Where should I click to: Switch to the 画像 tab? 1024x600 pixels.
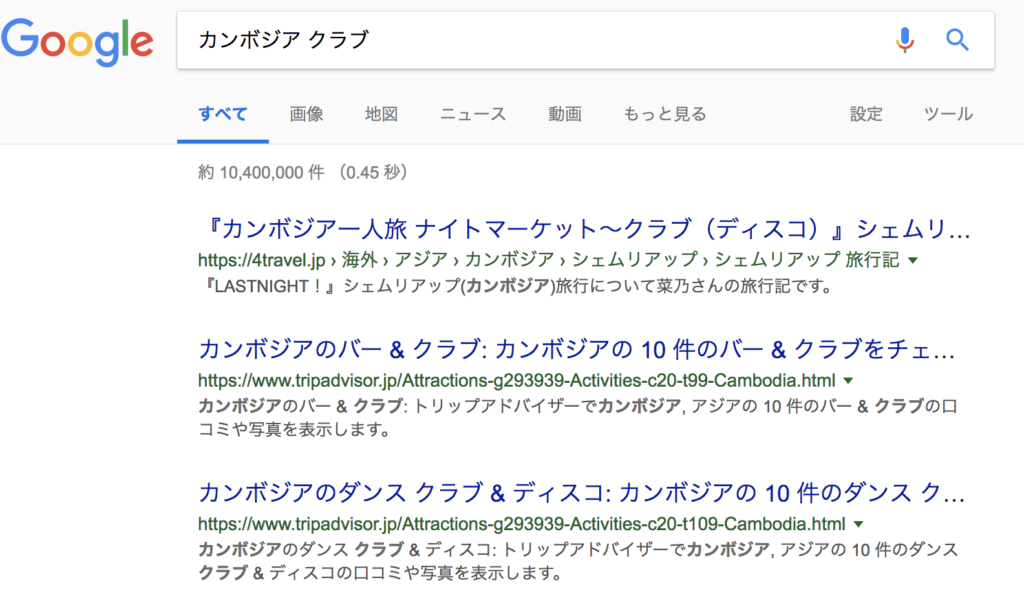tap(306, 114)
